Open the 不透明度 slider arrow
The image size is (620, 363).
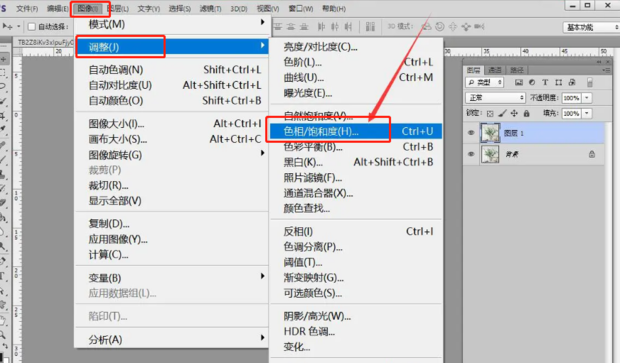(587, 98)
